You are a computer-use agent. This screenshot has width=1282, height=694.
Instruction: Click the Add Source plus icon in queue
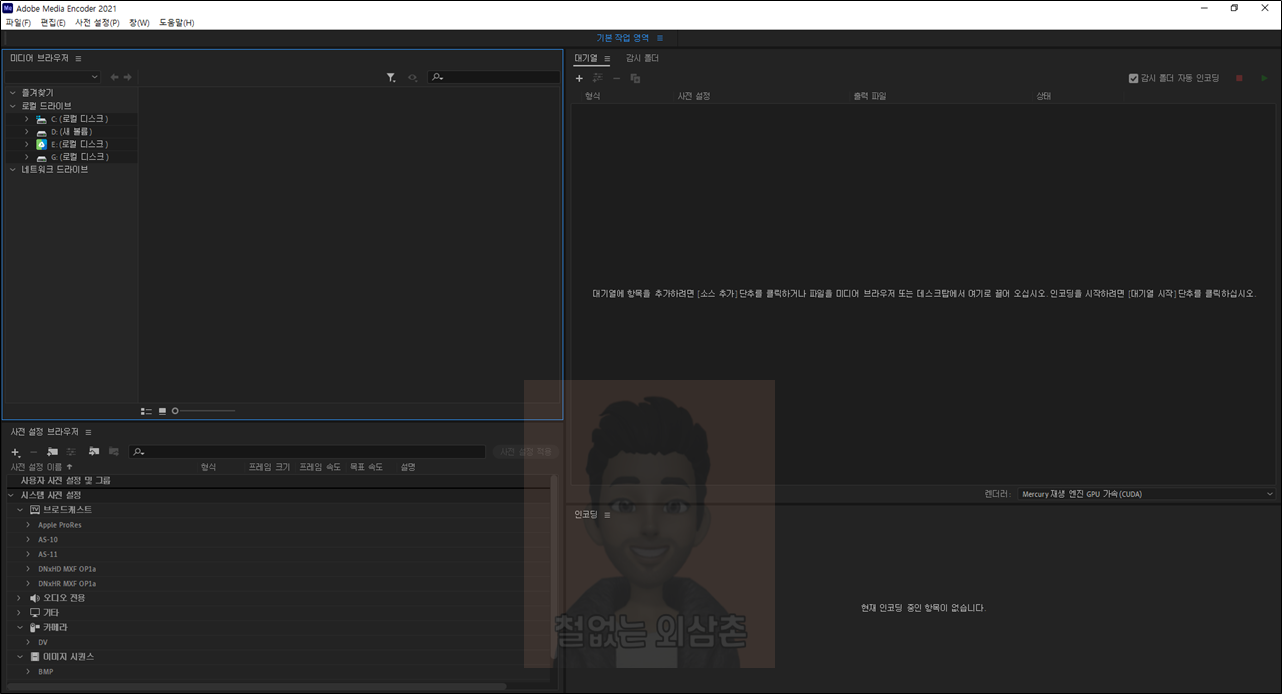(579, 78)
